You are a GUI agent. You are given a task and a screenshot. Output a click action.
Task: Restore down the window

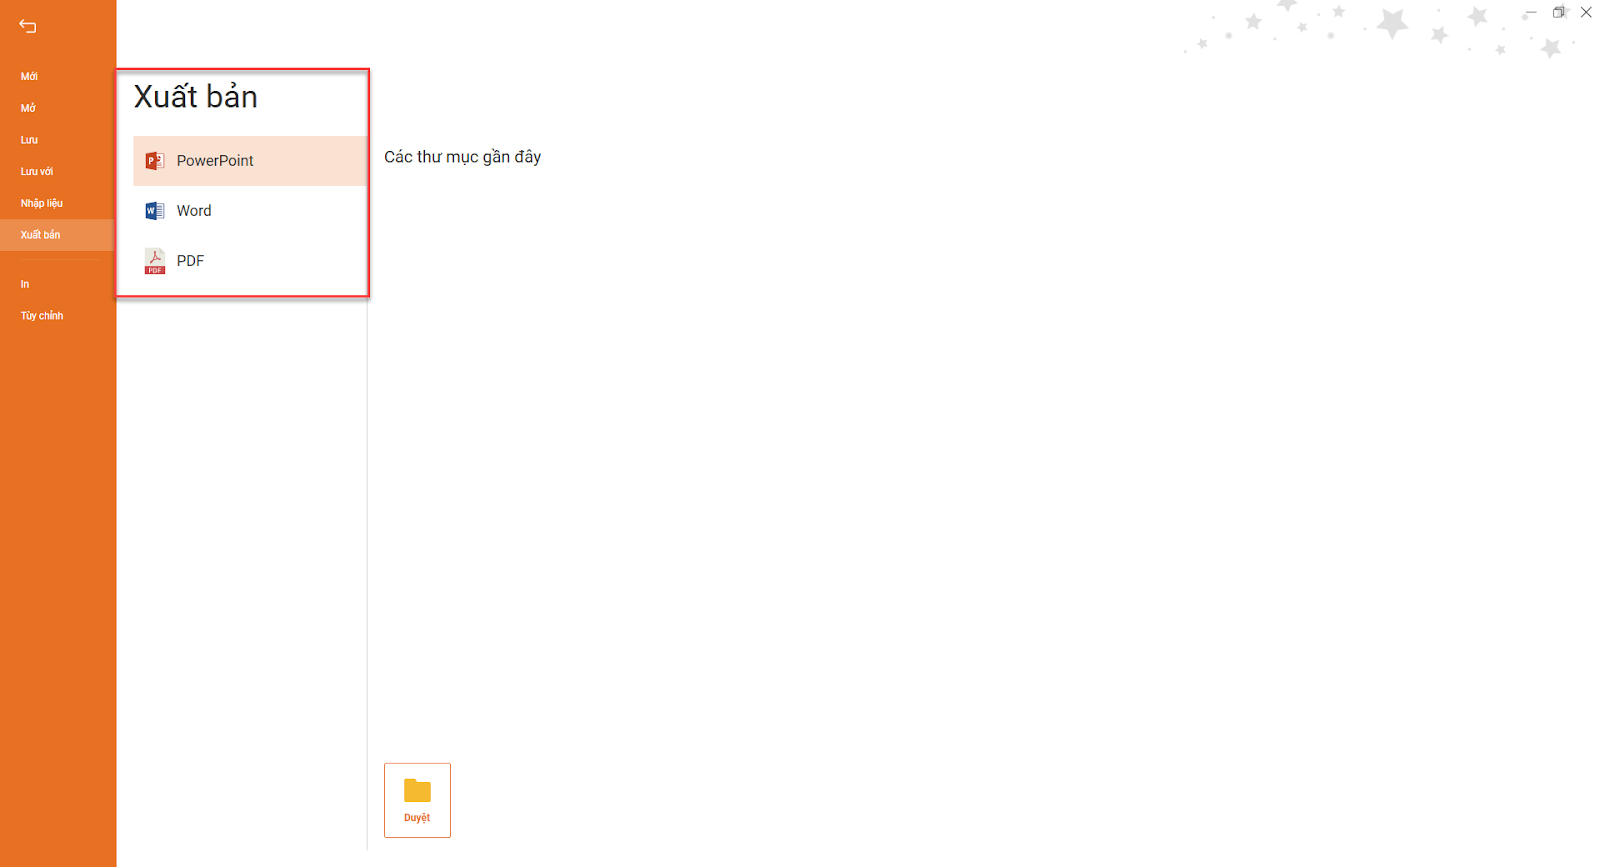click(1558, 13)
